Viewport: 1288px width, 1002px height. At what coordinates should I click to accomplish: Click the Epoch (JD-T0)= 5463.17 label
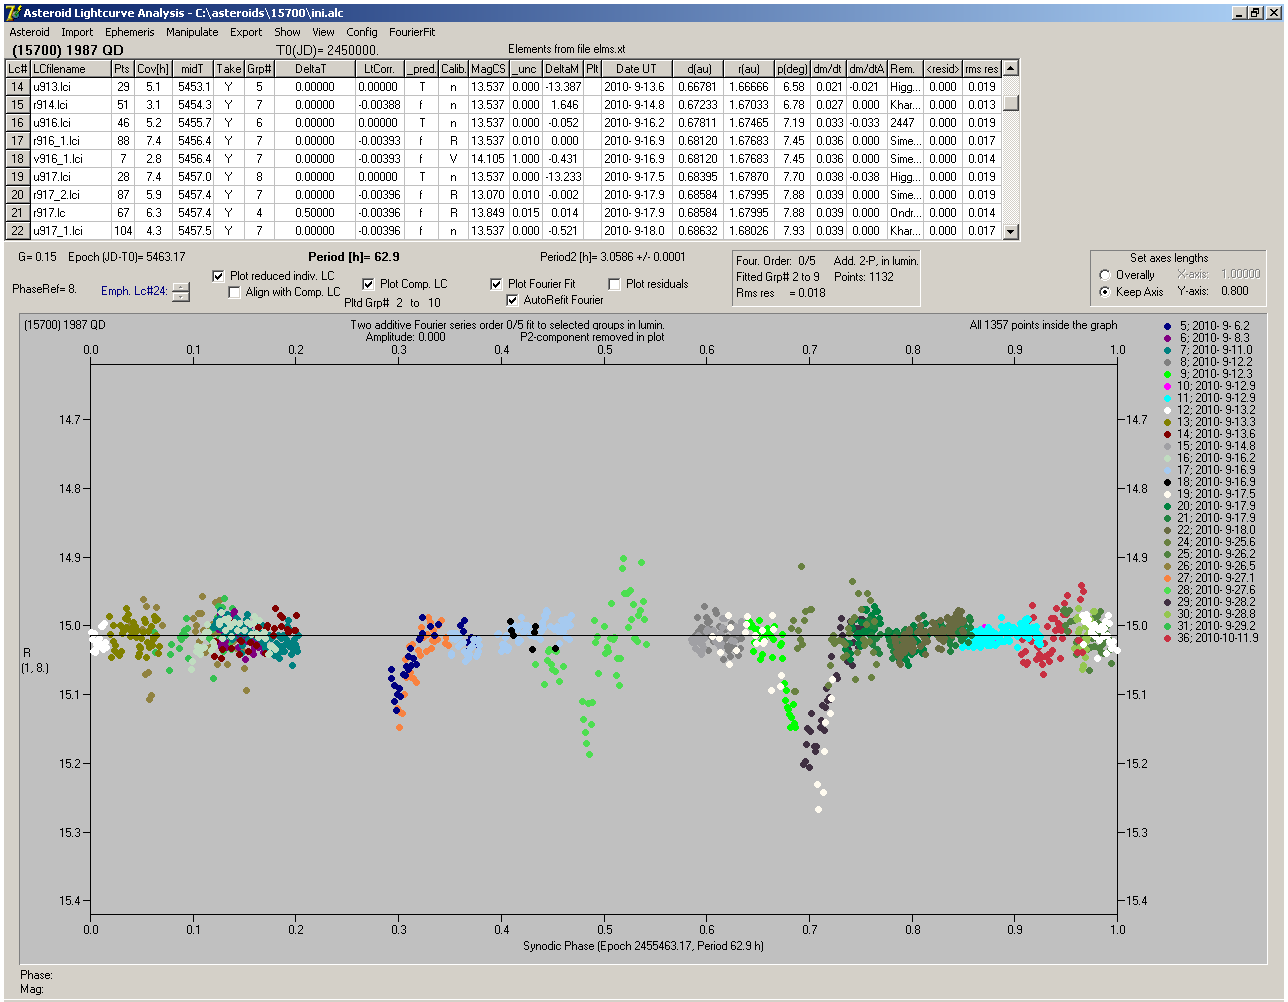pyautogui.click(x=126, y=257)
